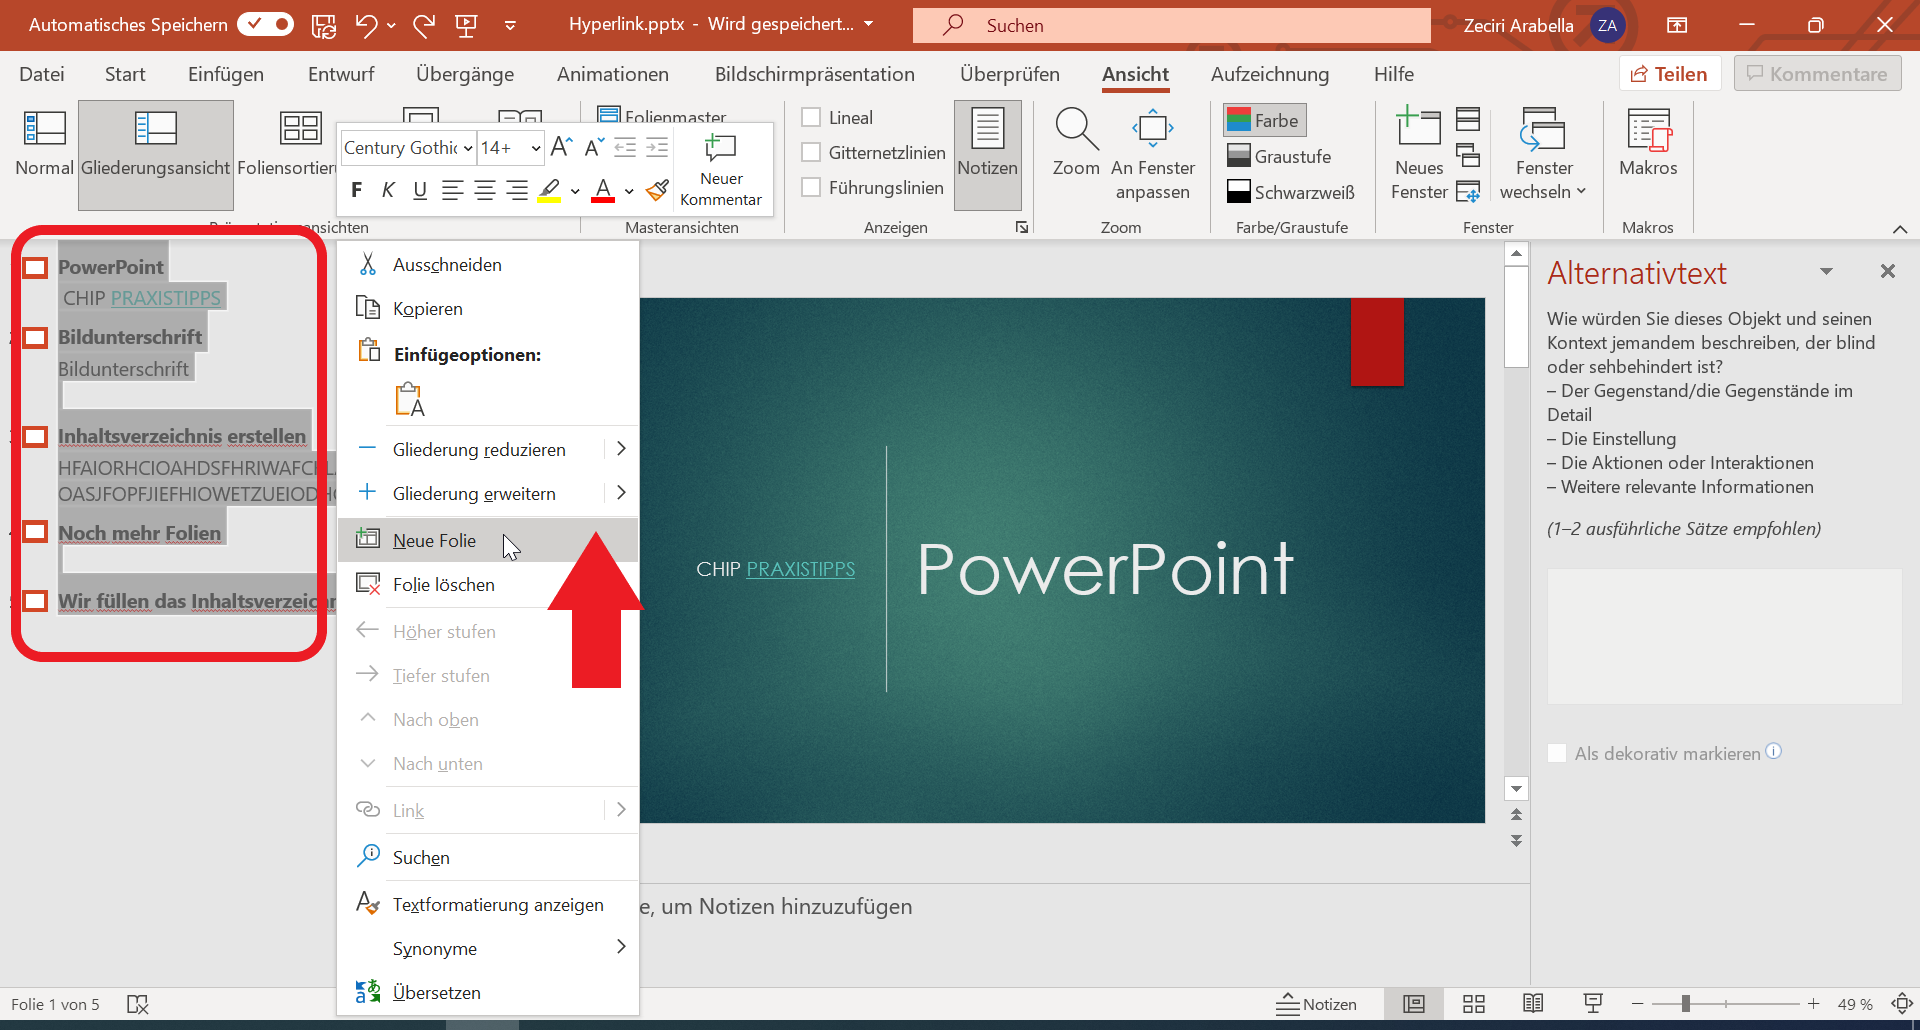
Task: Open Fenster wechseln dropdown
Action: tap(1544, 155)
